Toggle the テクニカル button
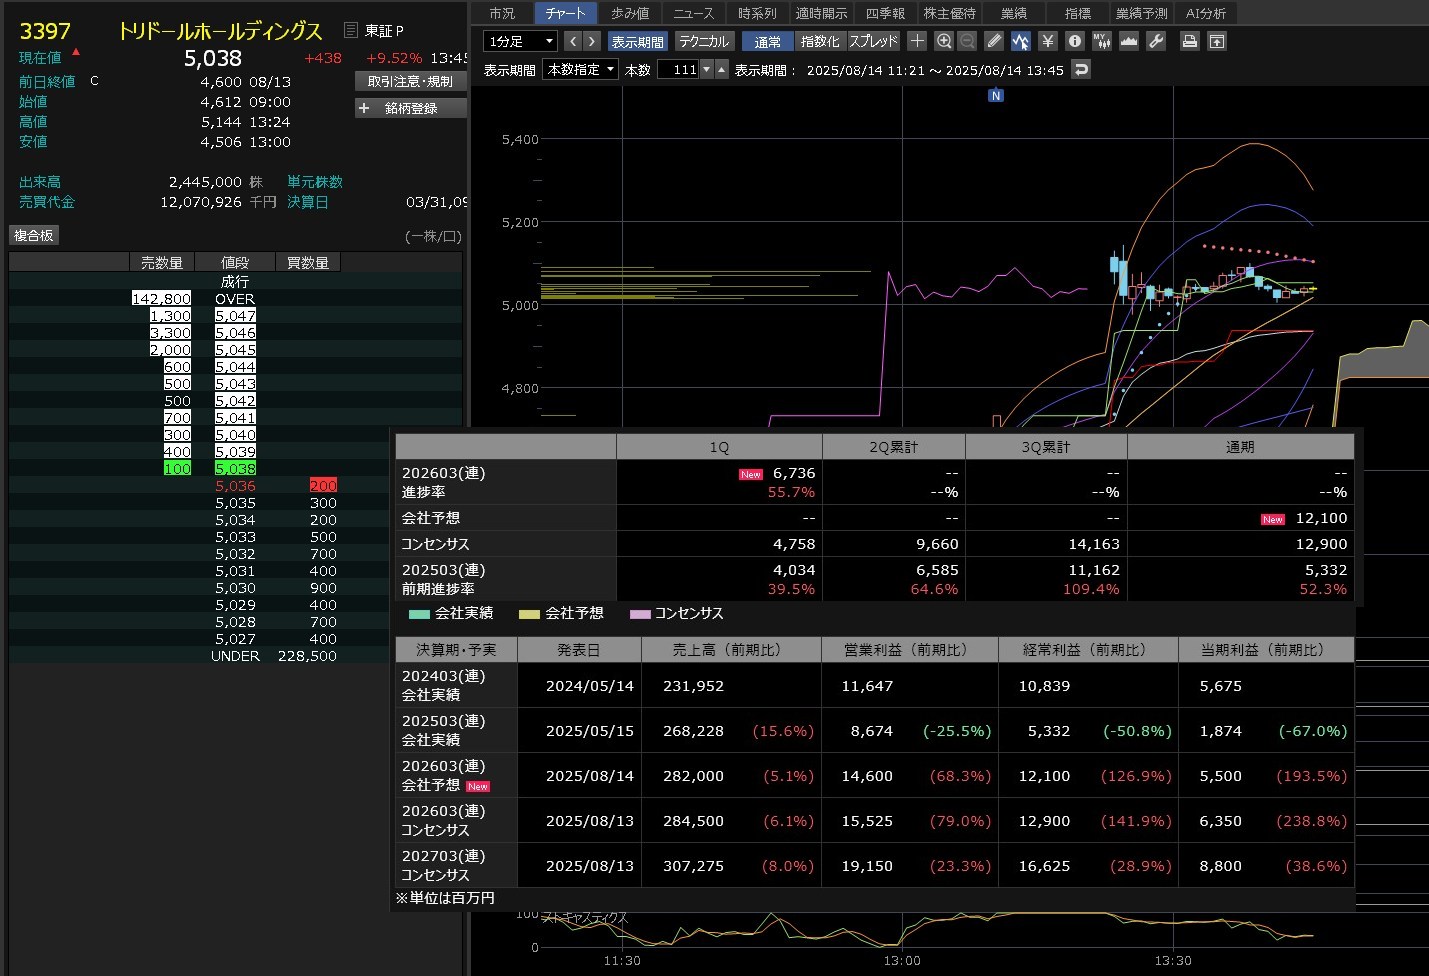The image size is (1429, 976). [704, 41]
